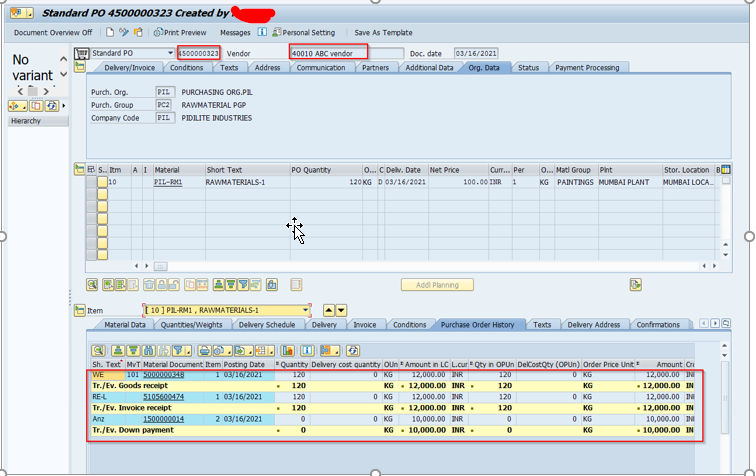
Task: Click the information icon in PO history toolbar
Action: click(x=308, y=351)
